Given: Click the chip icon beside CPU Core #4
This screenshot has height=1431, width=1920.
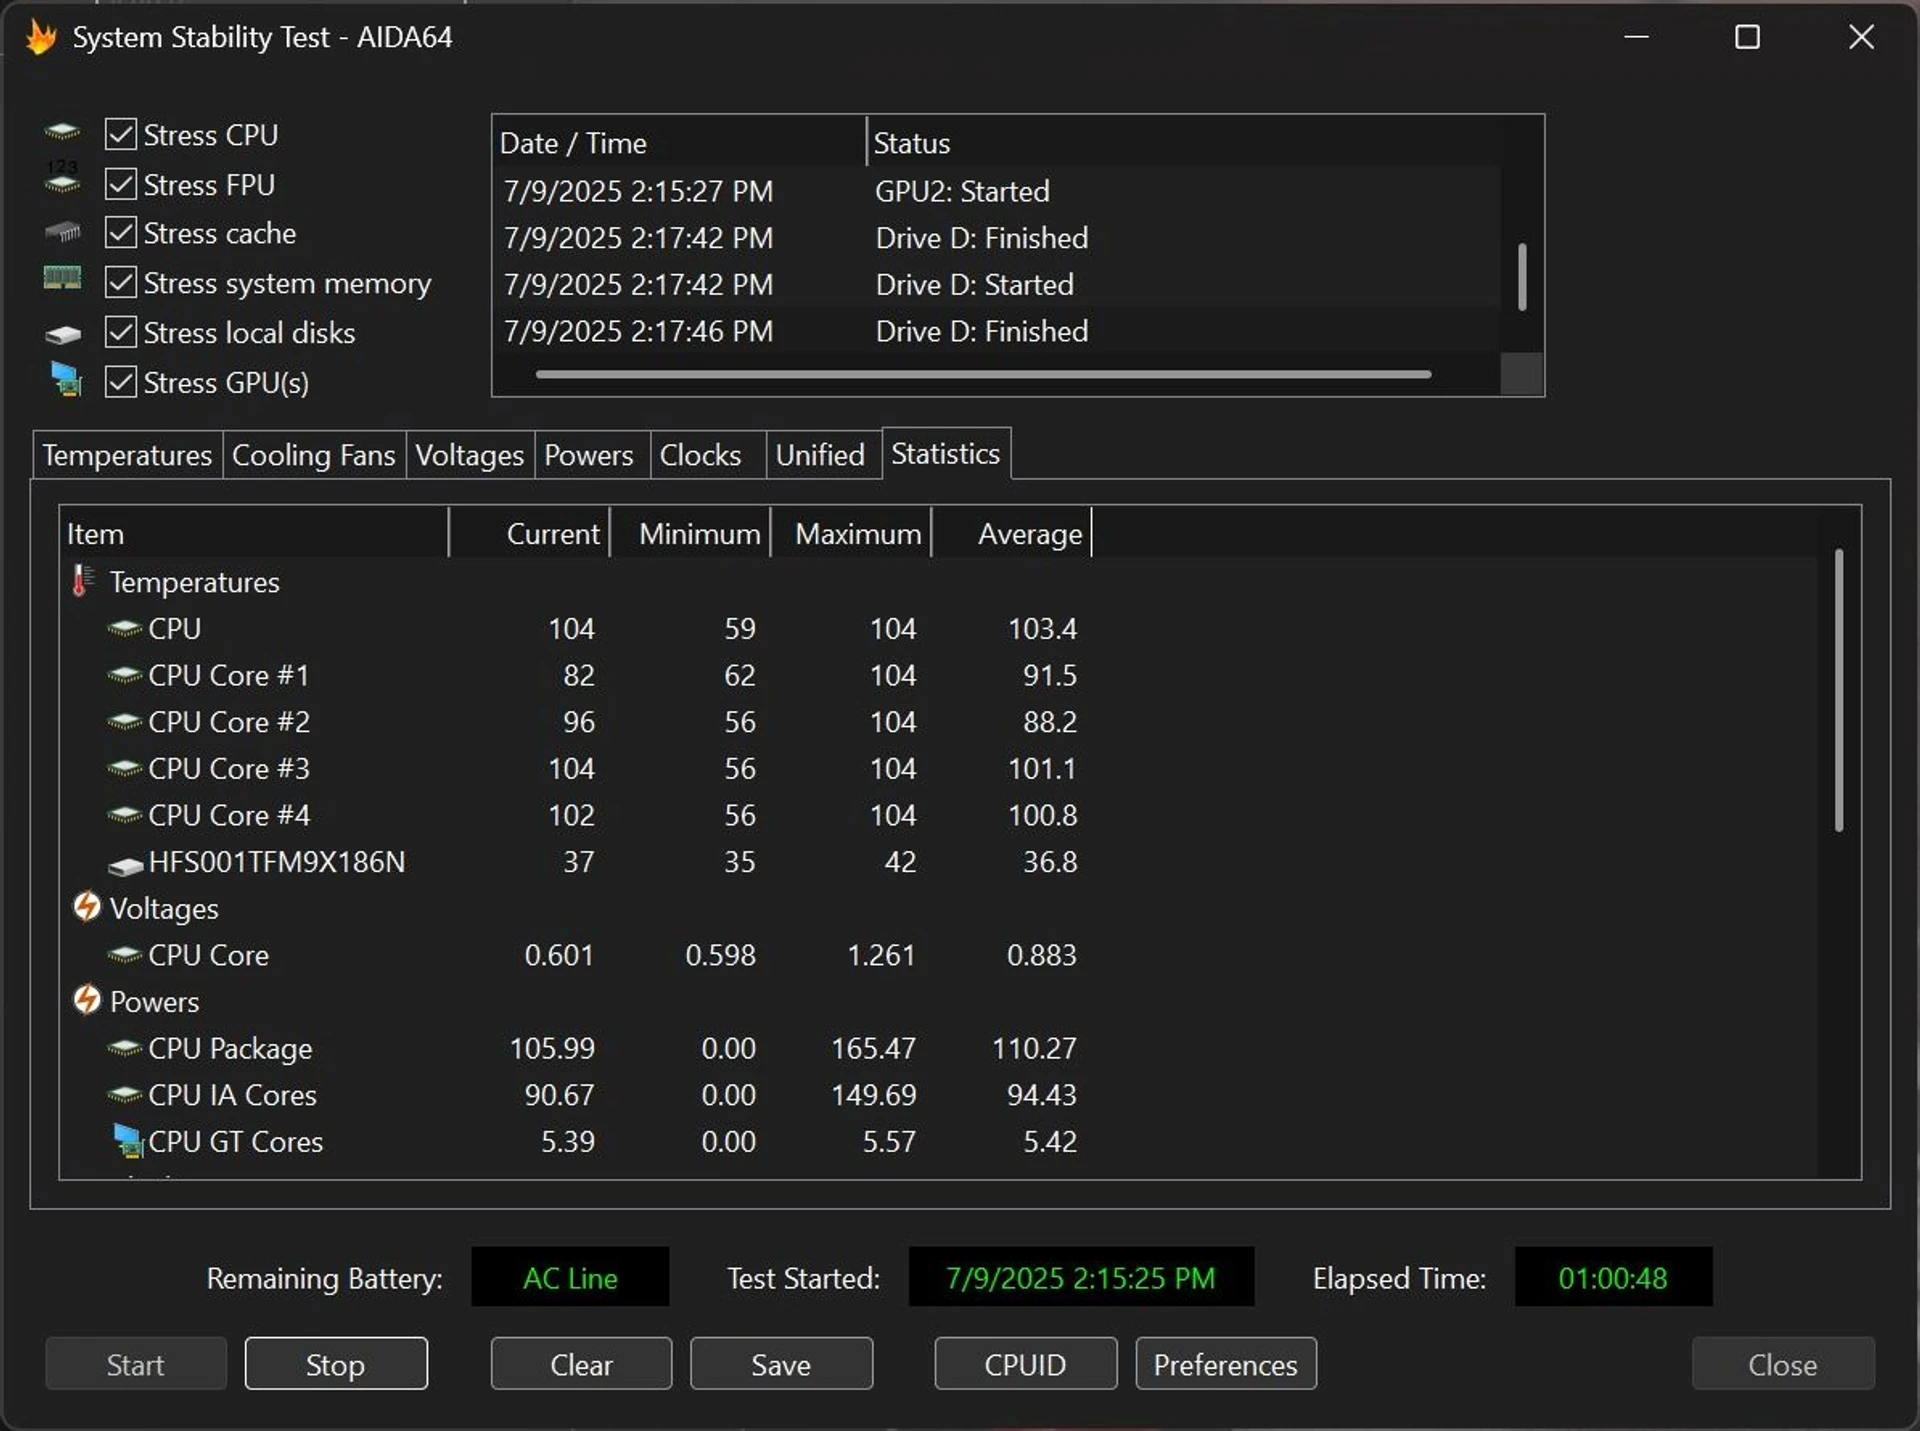Looking at the screenshot, I should pyautogui.click(x=124, y=815).
